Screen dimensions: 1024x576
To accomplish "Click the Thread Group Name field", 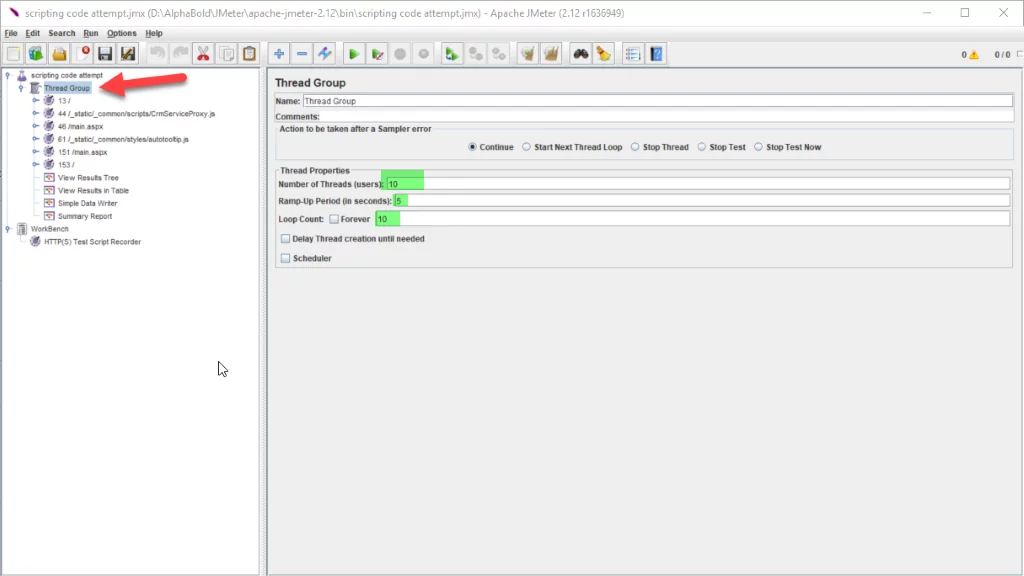I will (x=658, y=101).
